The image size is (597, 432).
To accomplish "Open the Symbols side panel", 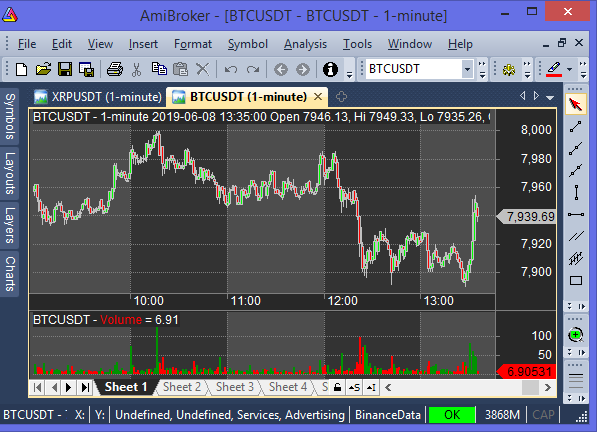I will pos(10,116).
